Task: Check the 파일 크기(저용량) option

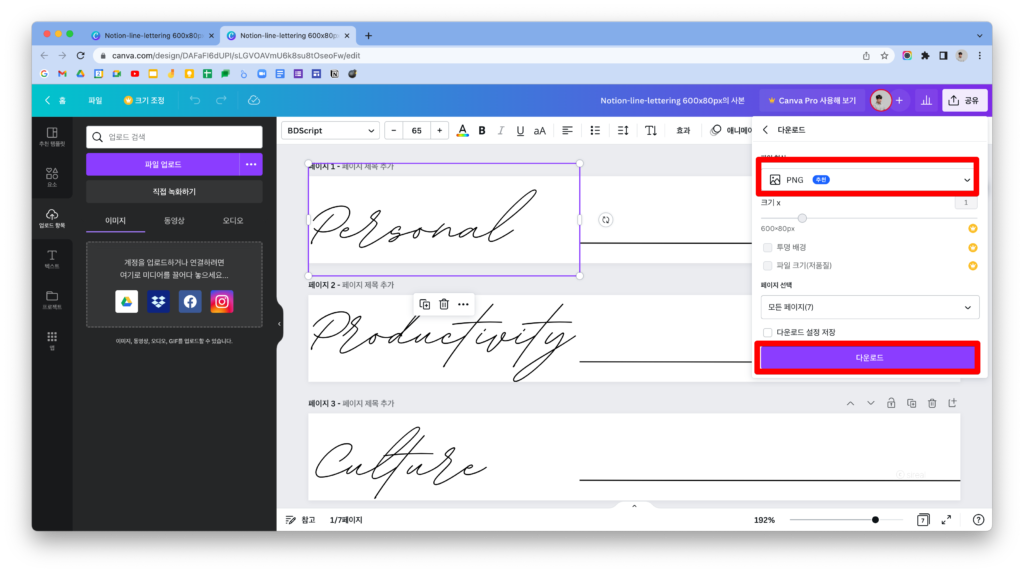Action: click(767, 265)
